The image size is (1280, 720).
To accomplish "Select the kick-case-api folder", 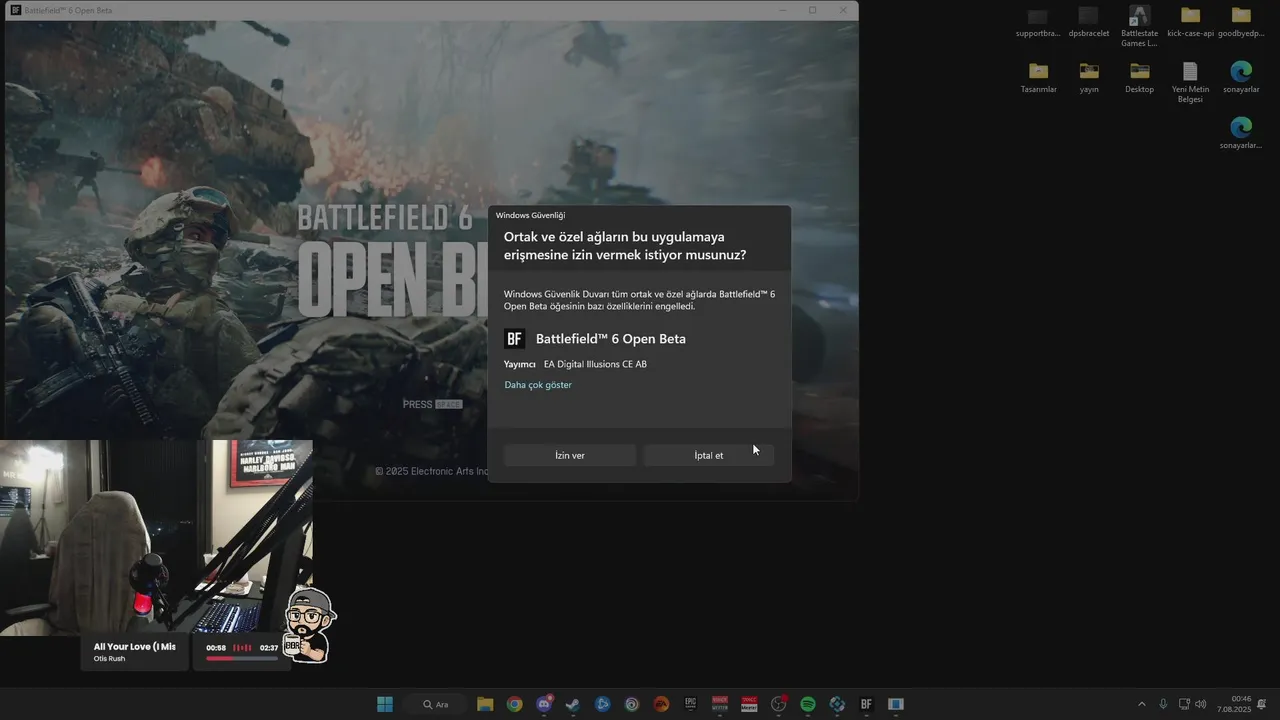I will (1190, 22).
